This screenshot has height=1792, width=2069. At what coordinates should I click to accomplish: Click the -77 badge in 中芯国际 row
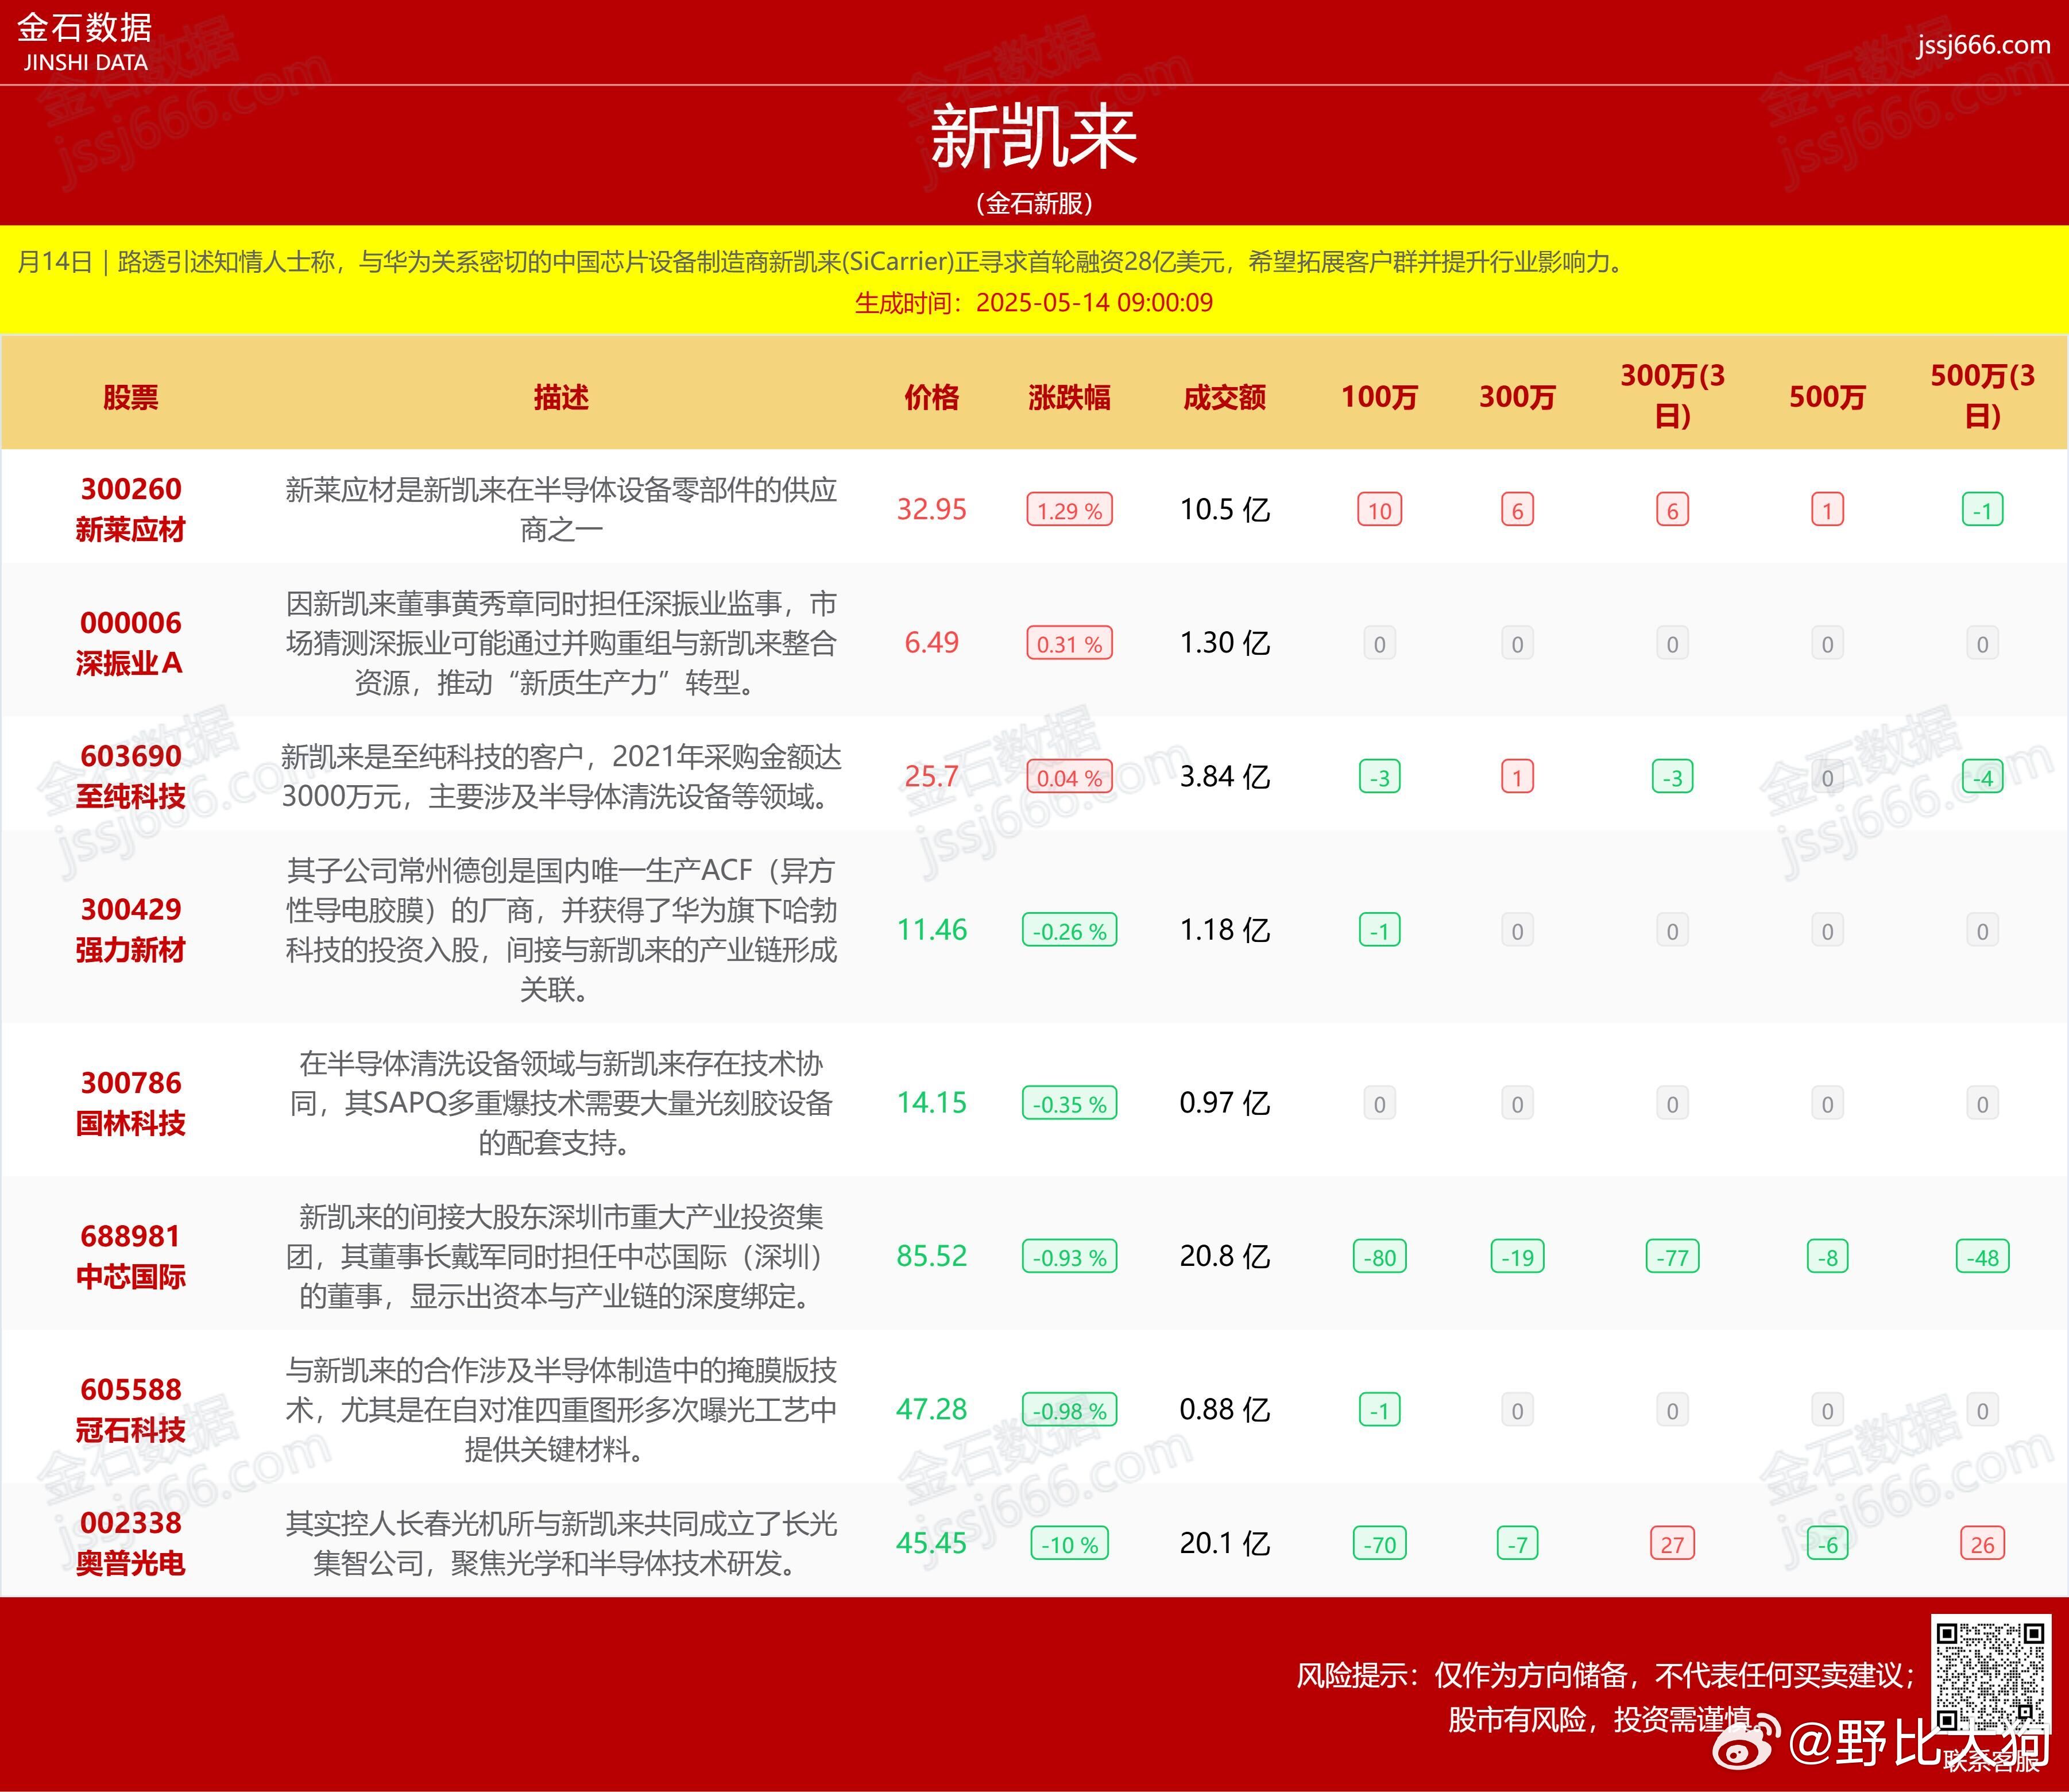[x=1672, y=1257]
